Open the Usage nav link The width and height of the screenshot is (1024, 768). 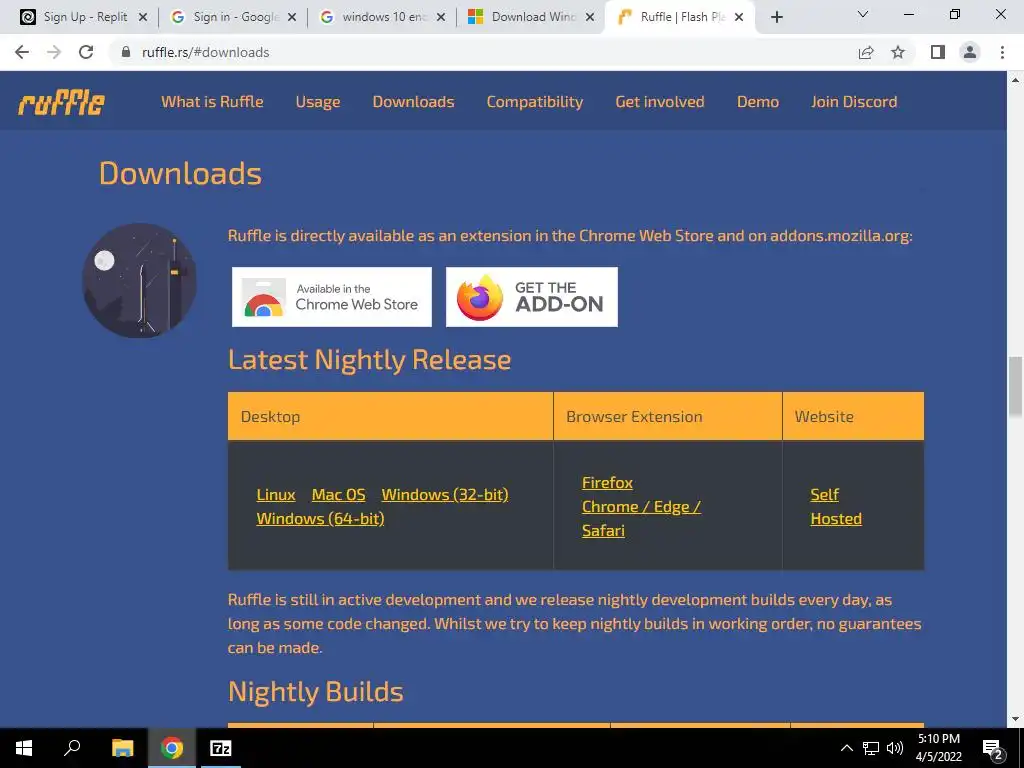click(318, 102)
